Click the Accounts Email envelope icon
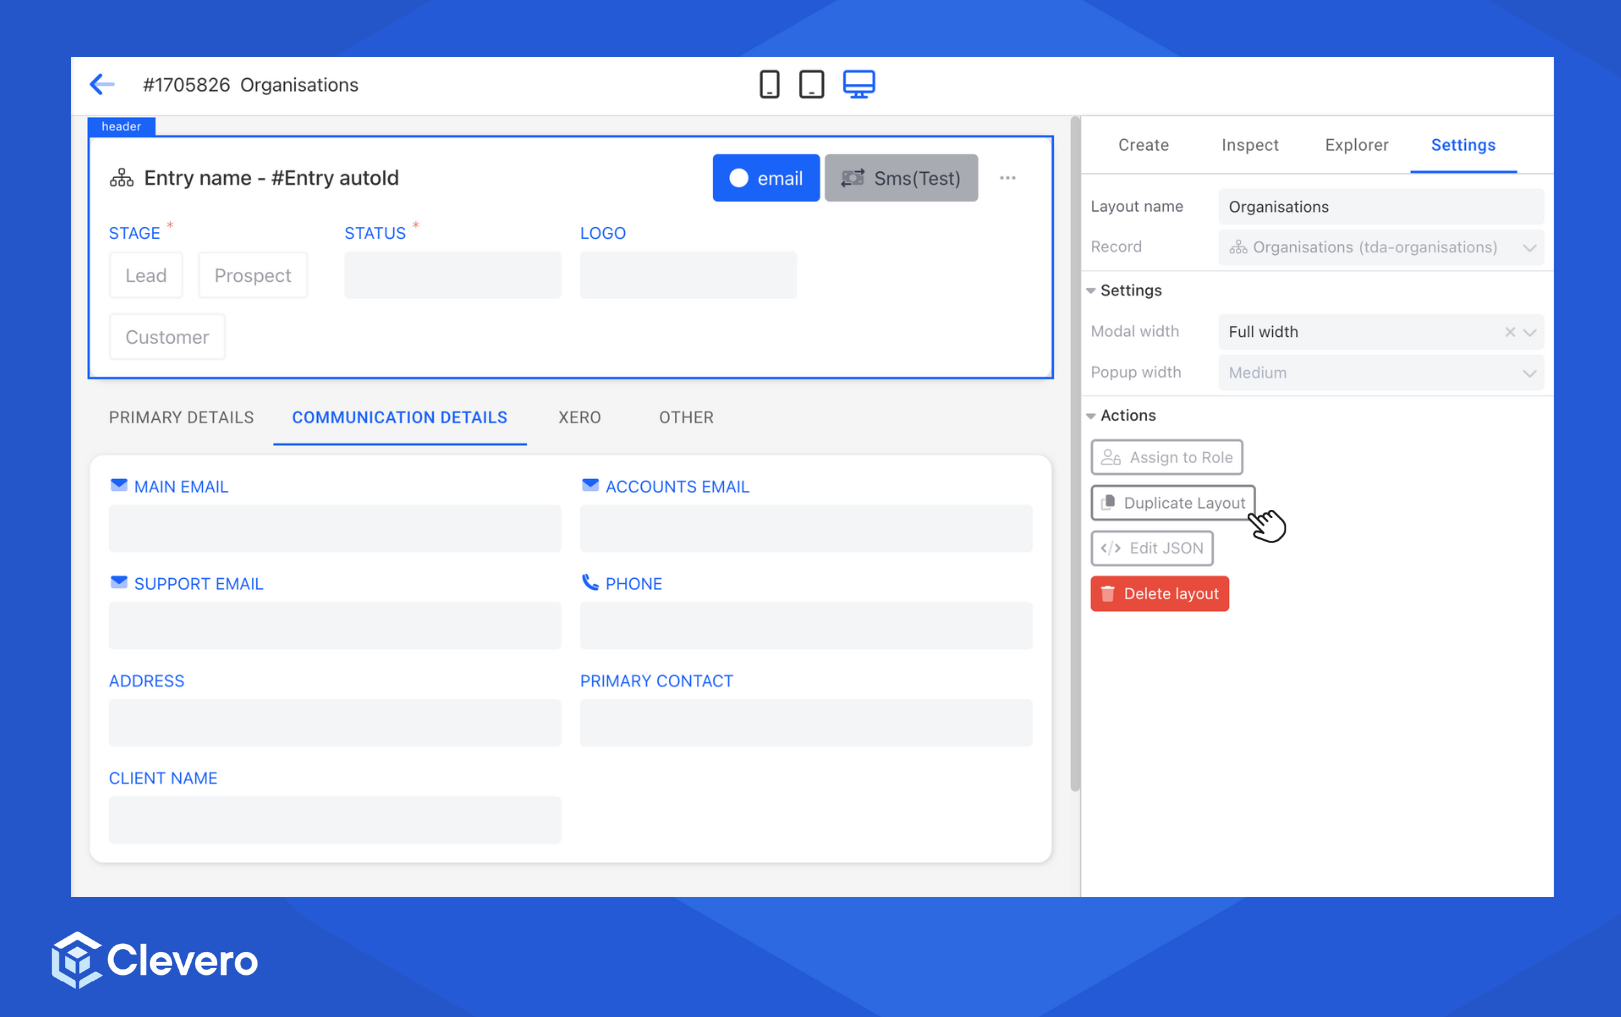1621x1017 pixels. [x=590, y=485]
